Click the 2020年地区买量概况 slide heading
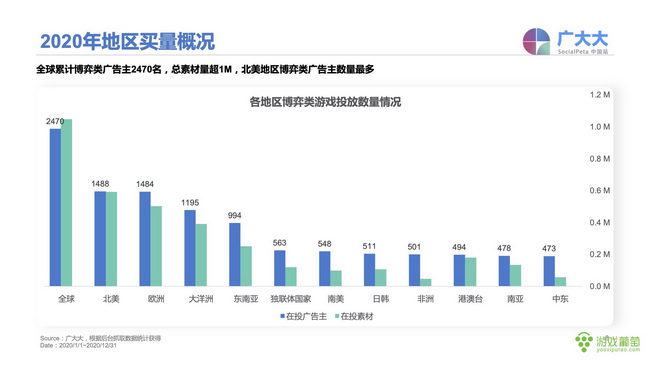This screenshot has height=365, width=650. (x=128, y=41)
